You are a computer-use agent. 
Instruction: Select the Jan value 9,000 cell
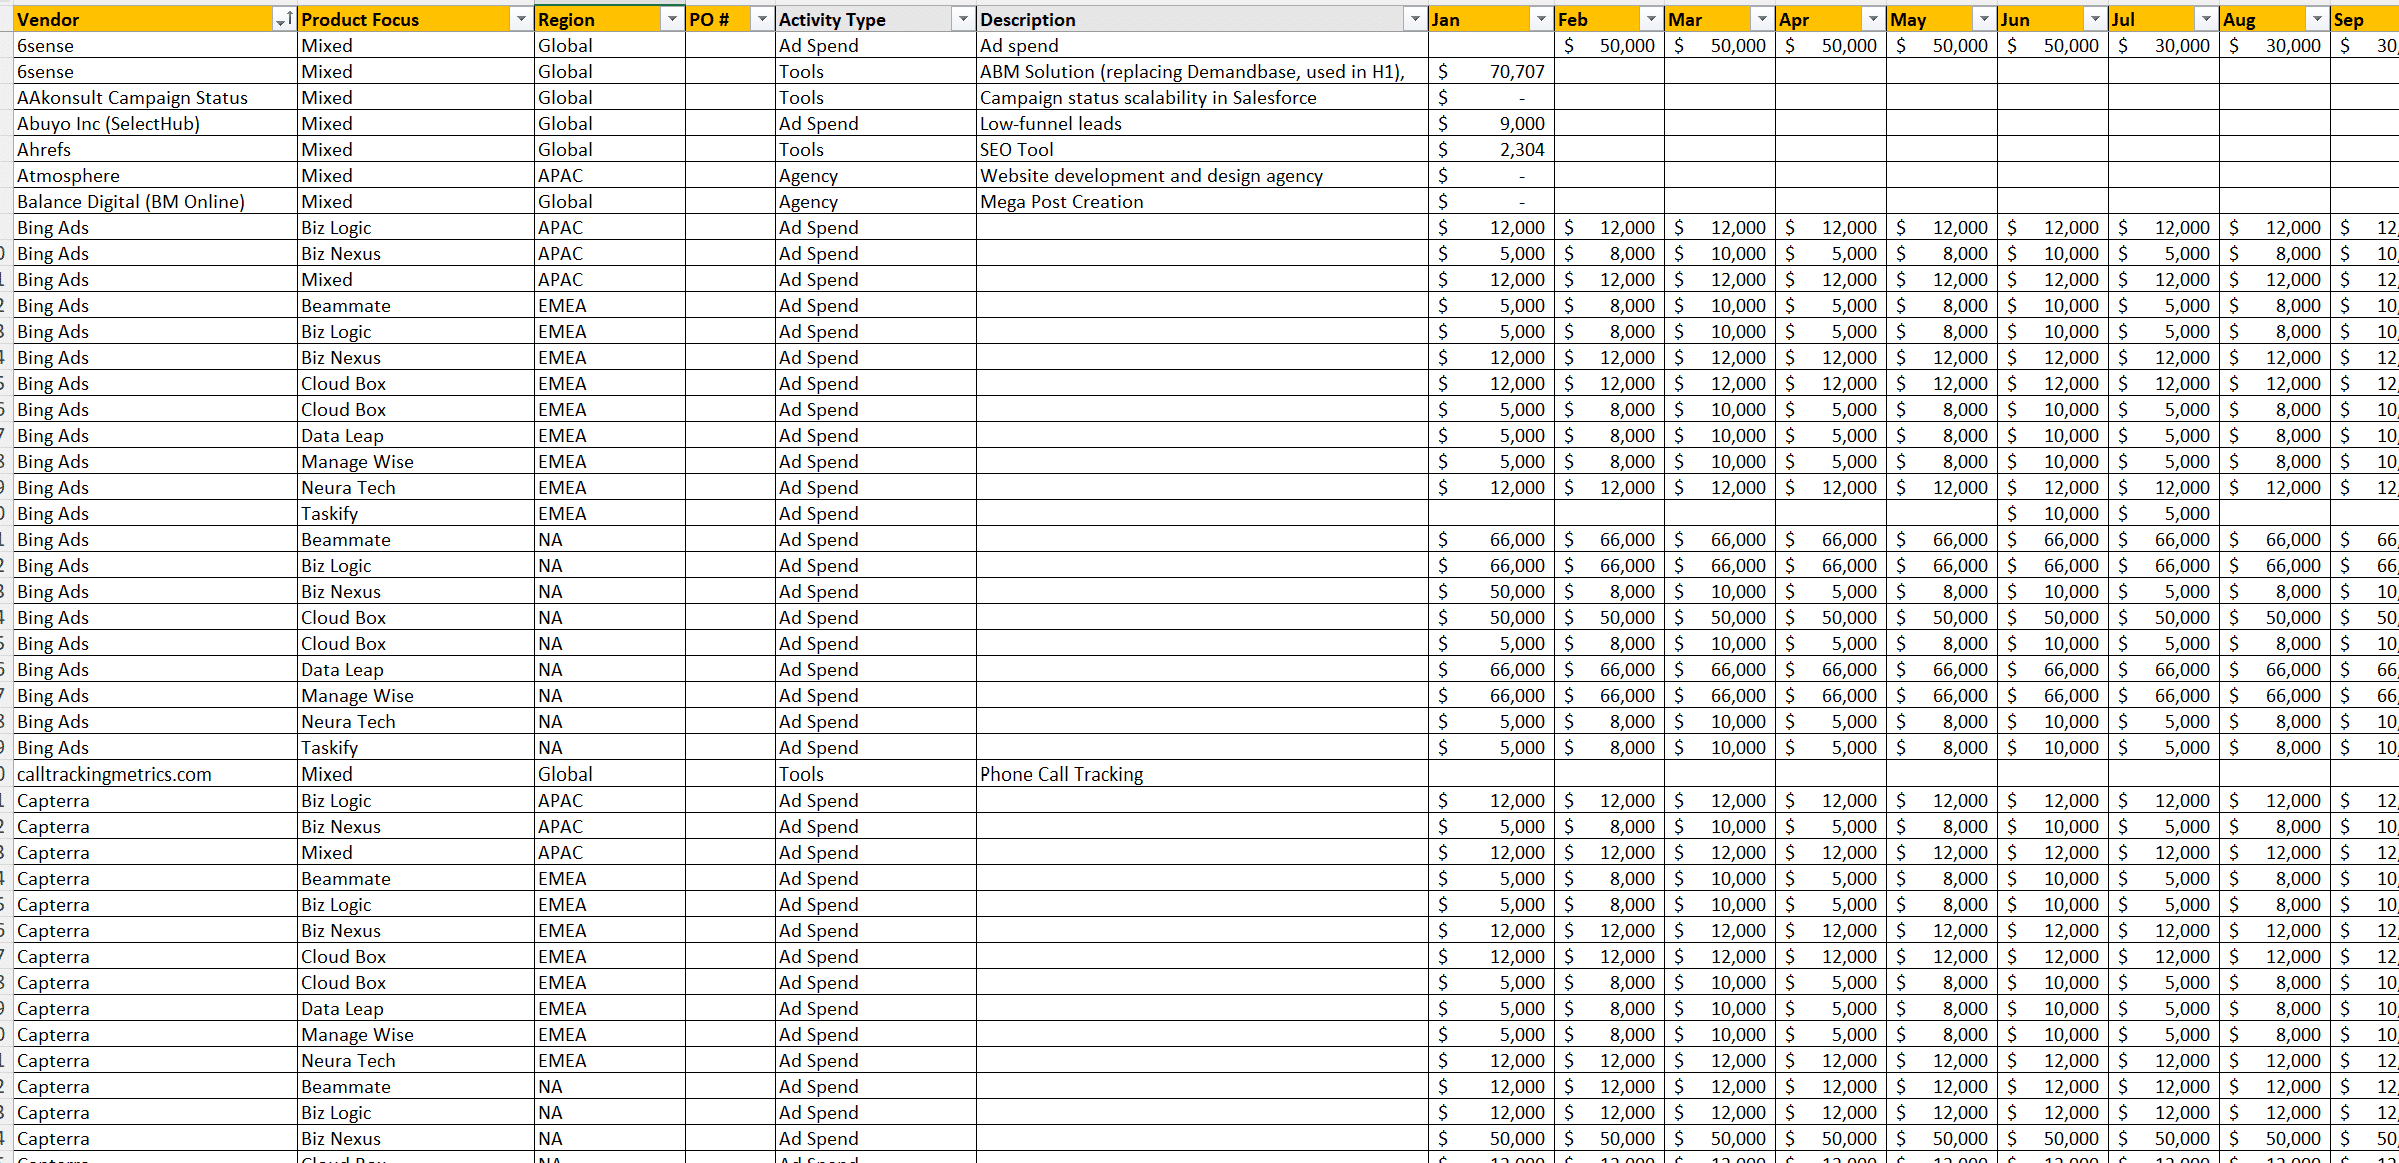point(1492,123)
